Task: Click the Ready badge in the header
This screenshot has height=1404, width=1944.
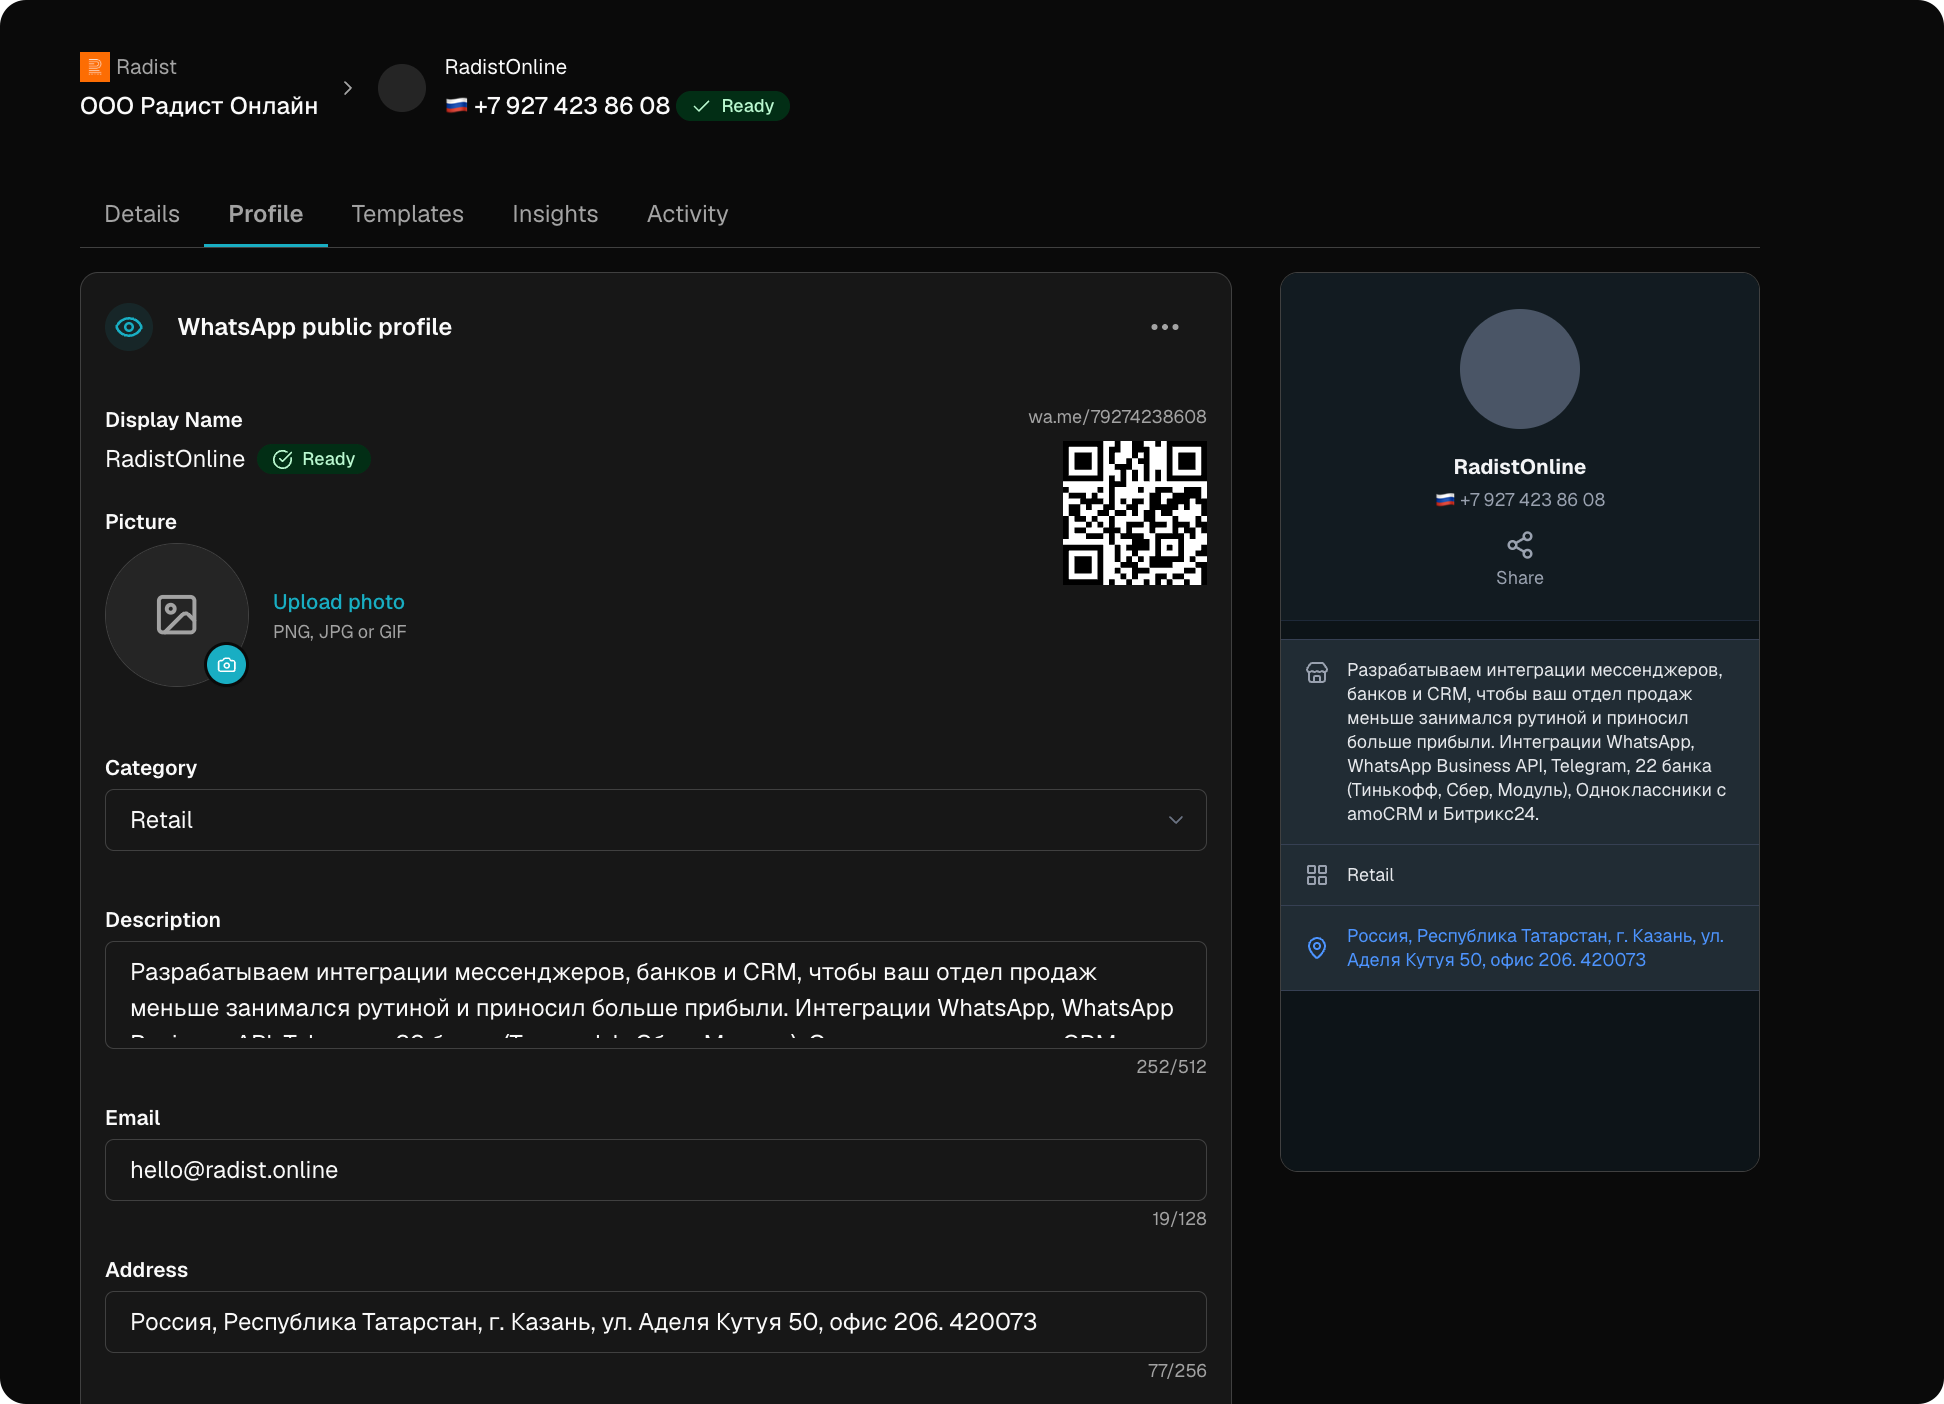Action: click(x=733, y=106)
